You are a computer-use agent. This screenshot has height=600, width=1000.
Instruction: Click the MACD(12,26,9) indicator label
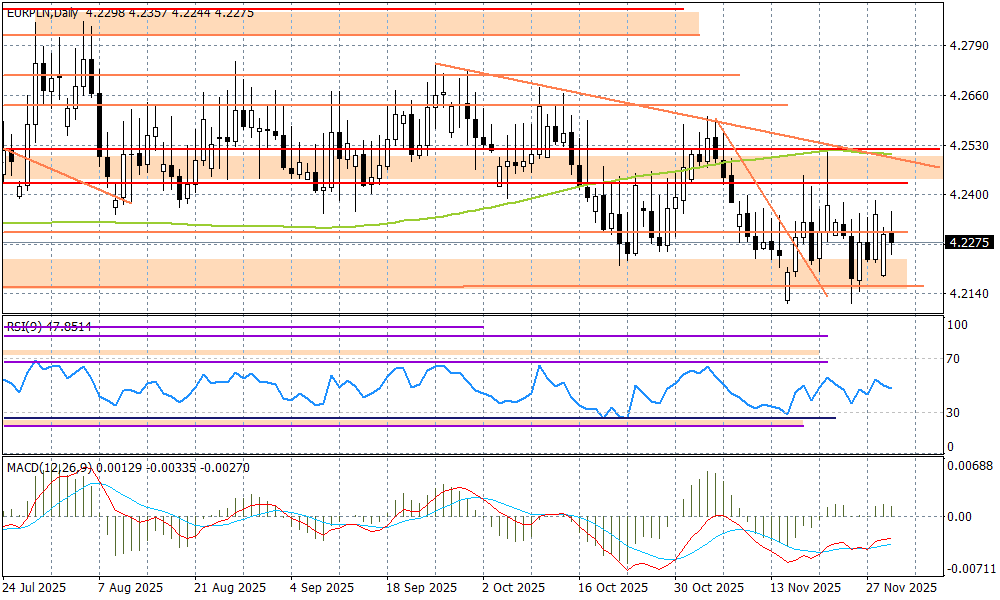click(48, 467)
